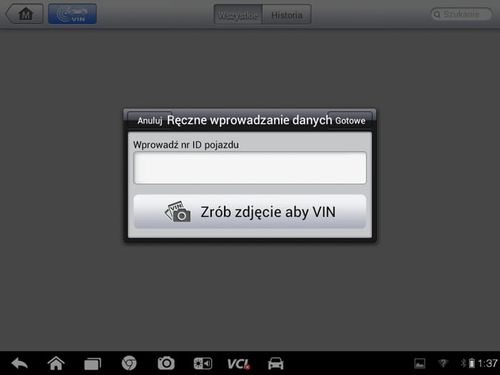Image resolution: width=500 pixels, height=375 pixels.
Task: Select the VIN scan button in header
Action: [72, 14]
